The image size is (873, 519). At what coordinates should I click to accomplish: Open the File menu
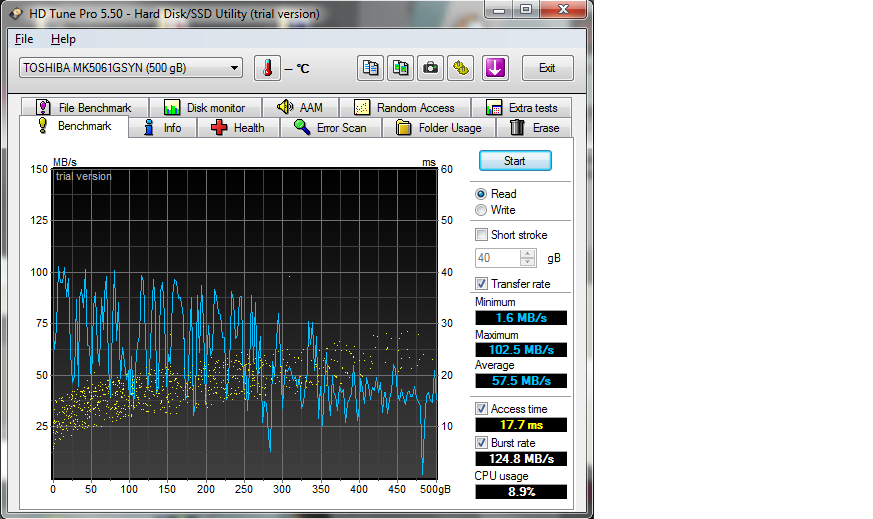pyautogui.click(x=24, y=39)
